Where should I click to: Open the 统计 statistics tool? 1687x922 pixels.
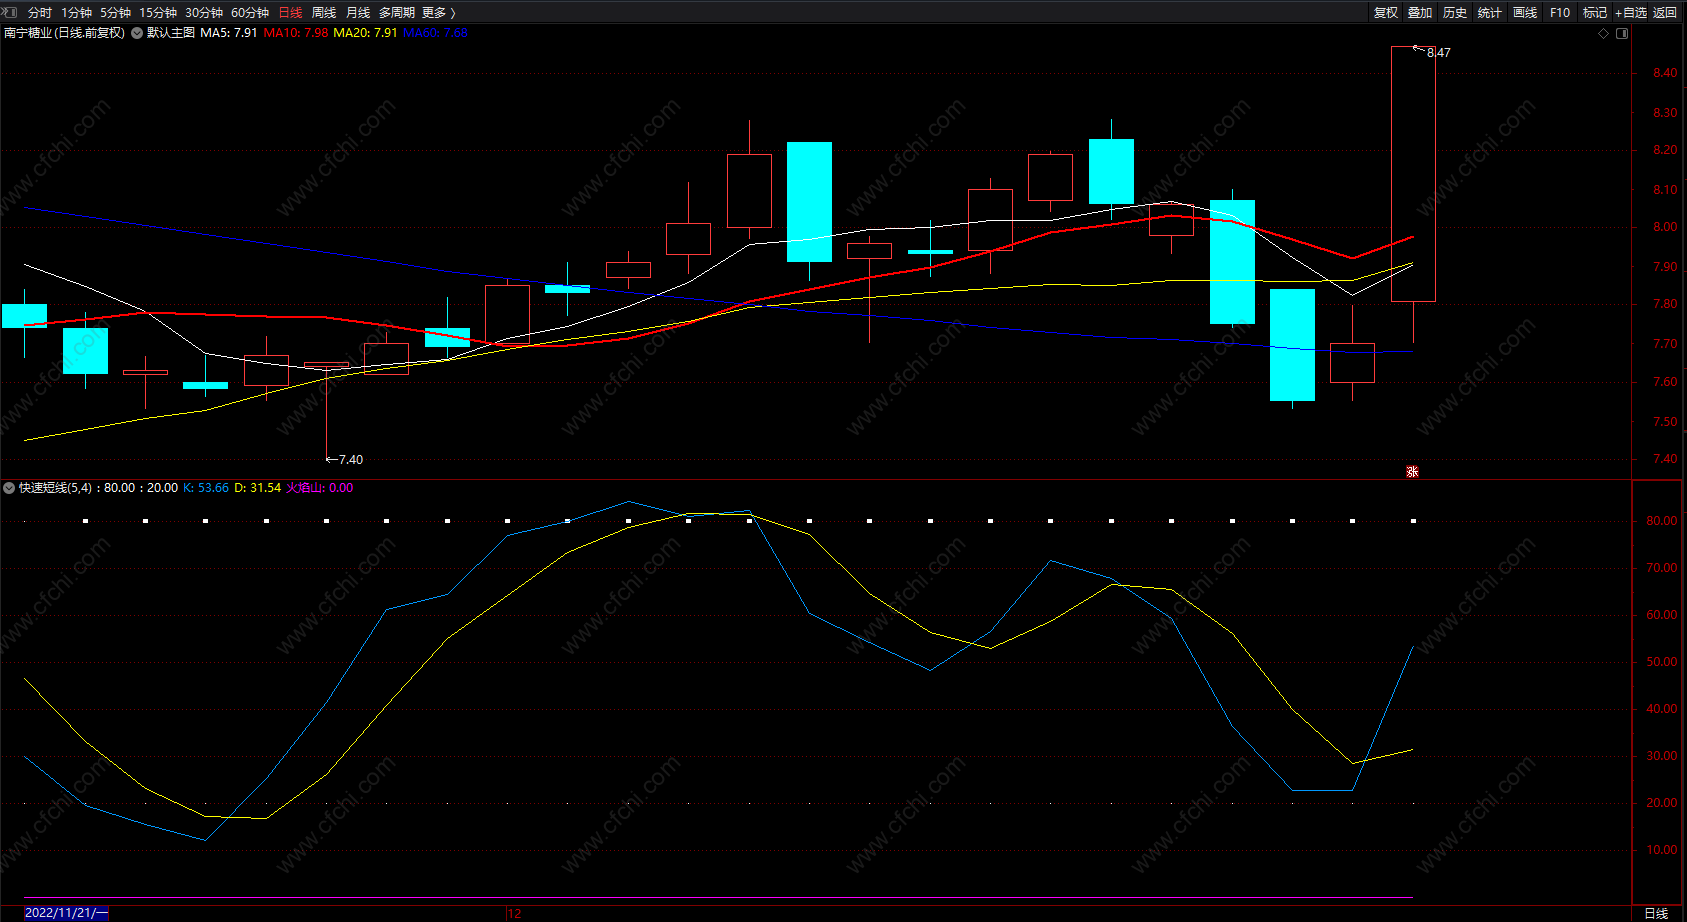[1490, 13]
